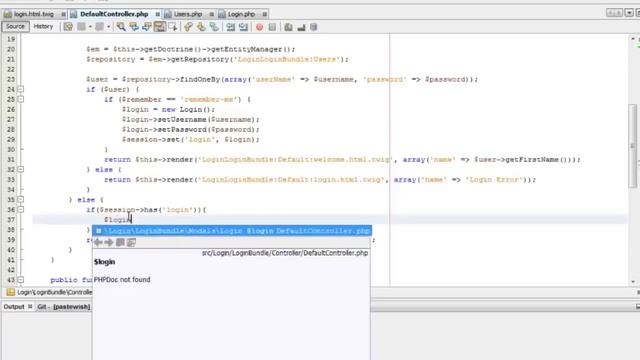Open the Git - [pastewish] tab
Viewport: 640px width, 360px height.
tap(64, 307)
